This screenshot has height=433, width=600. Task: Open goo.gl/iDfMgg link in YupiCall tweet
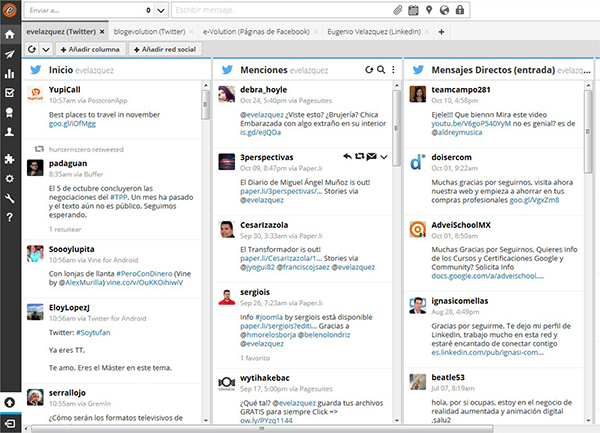(x=72, y=124)
